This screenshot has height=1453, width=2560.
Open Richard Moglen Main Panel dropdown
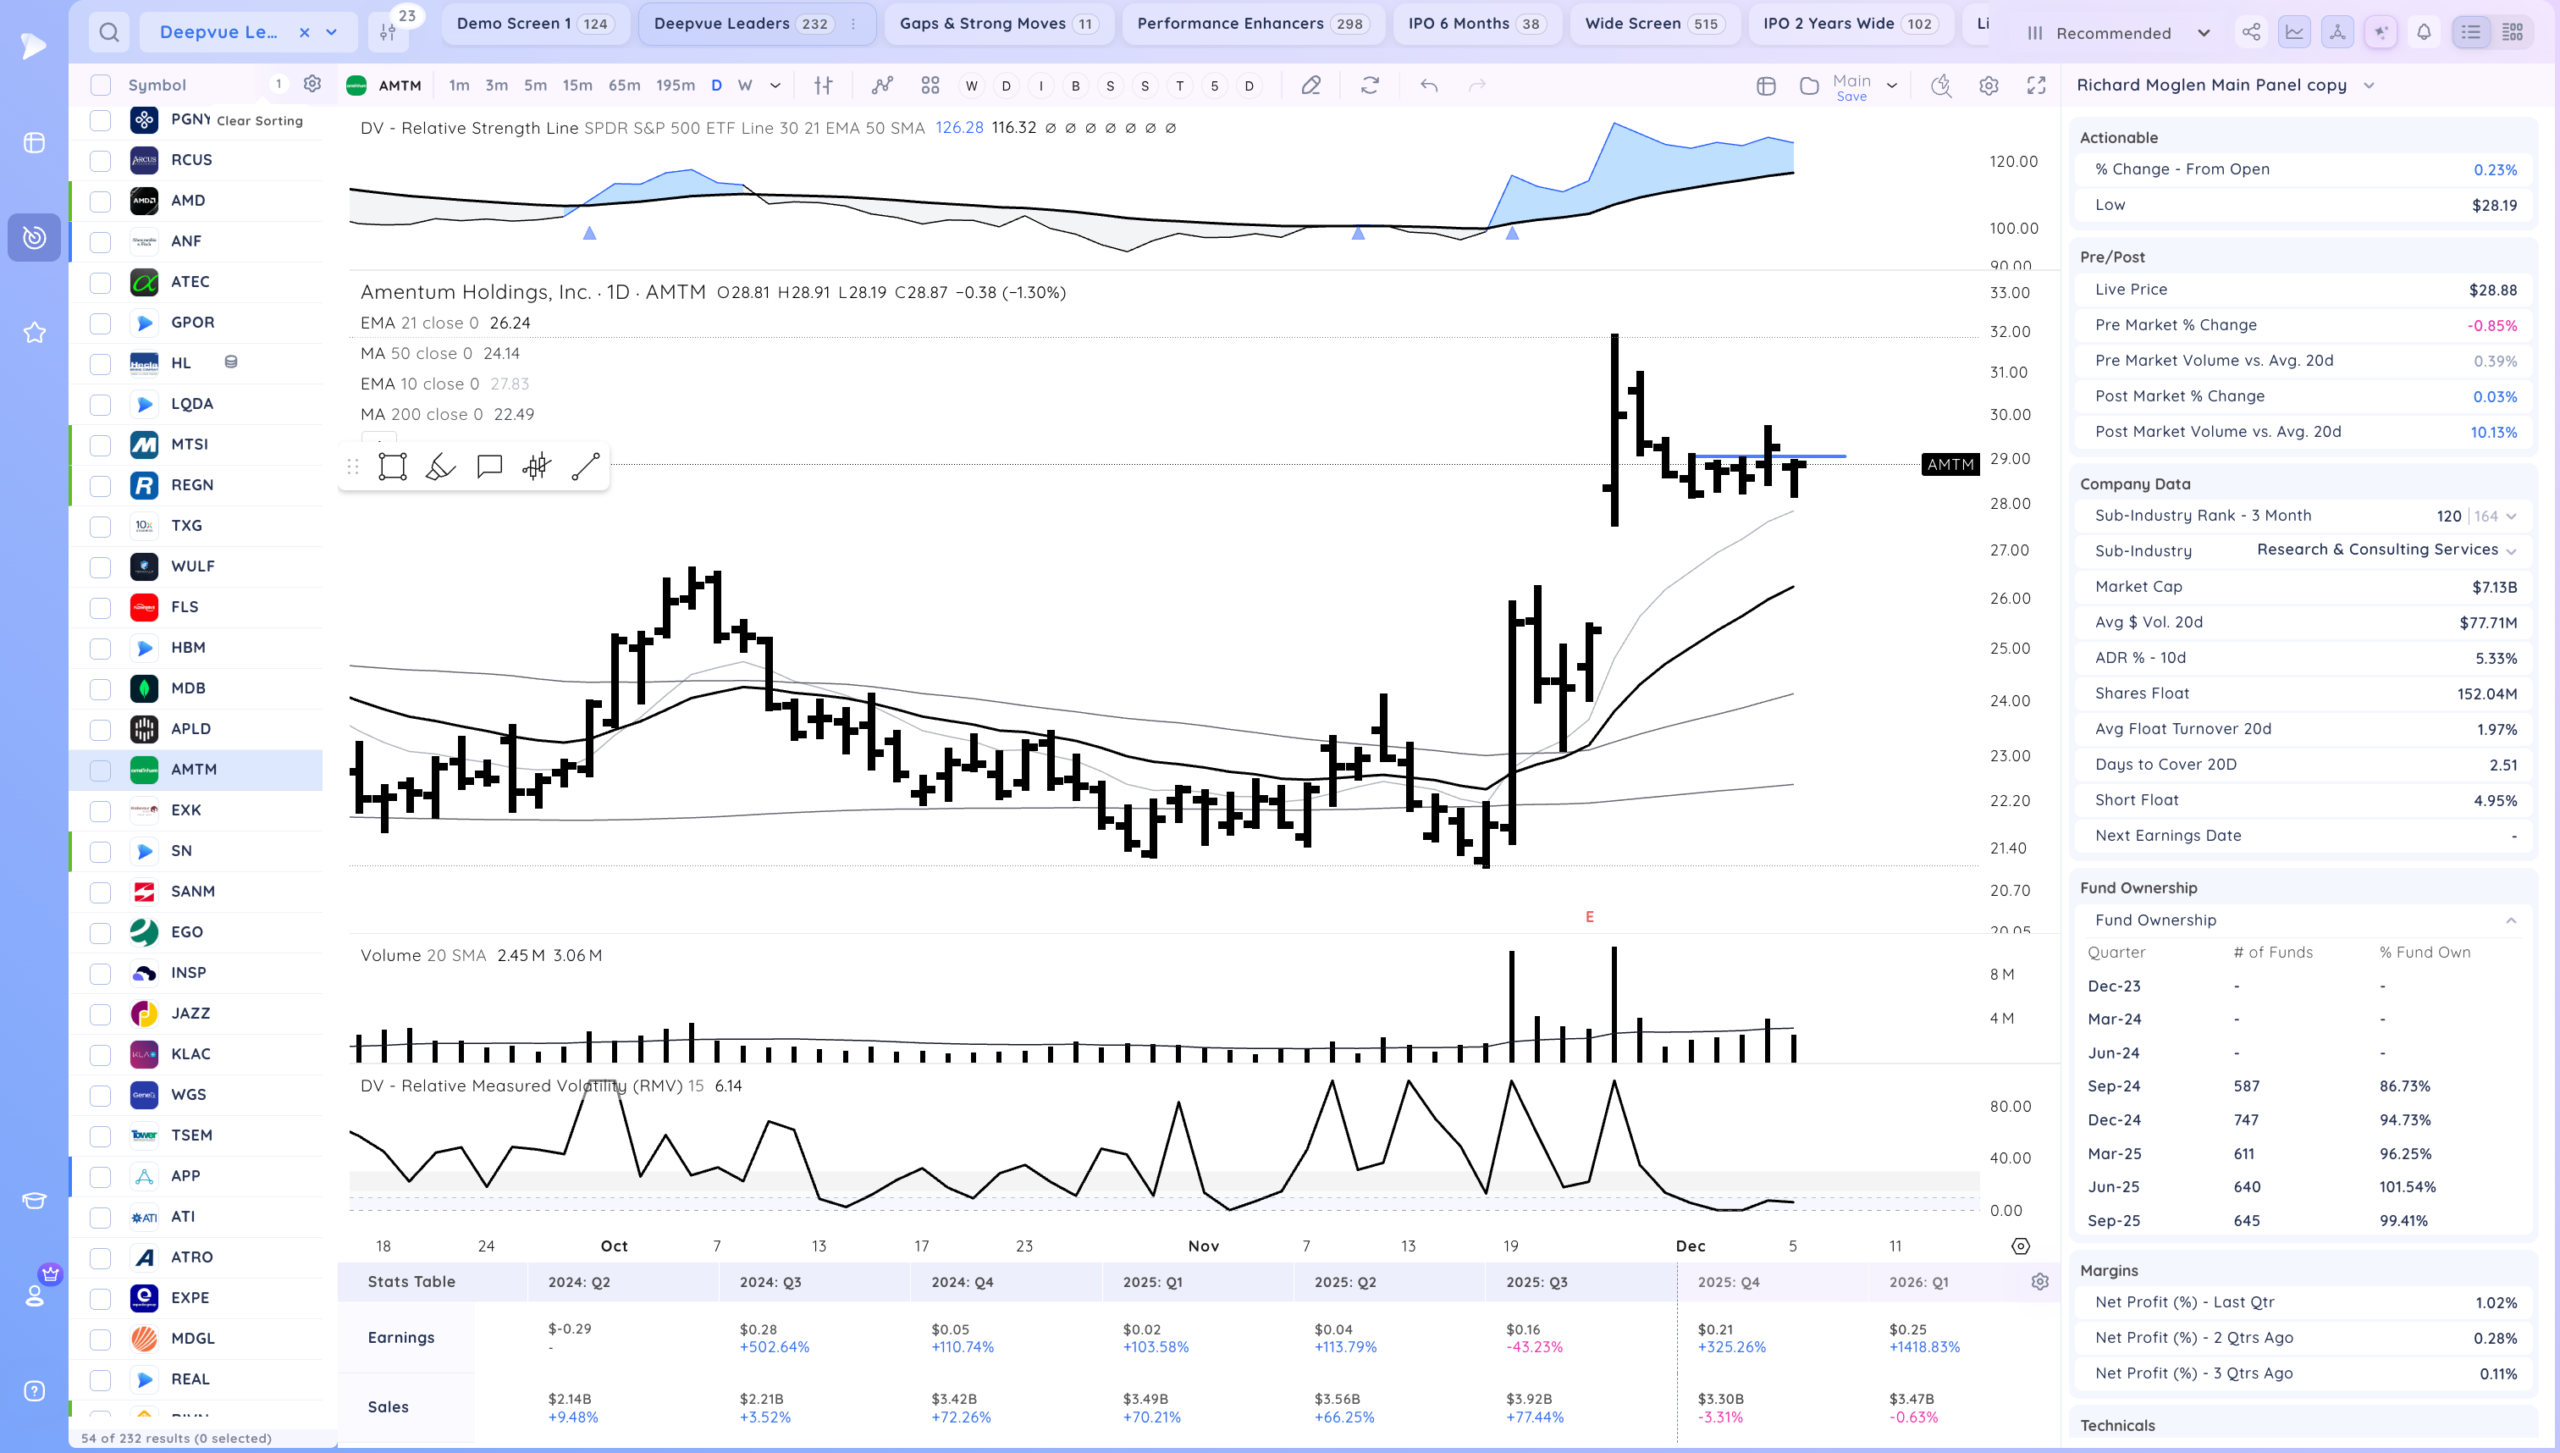tap(2369, 85)
